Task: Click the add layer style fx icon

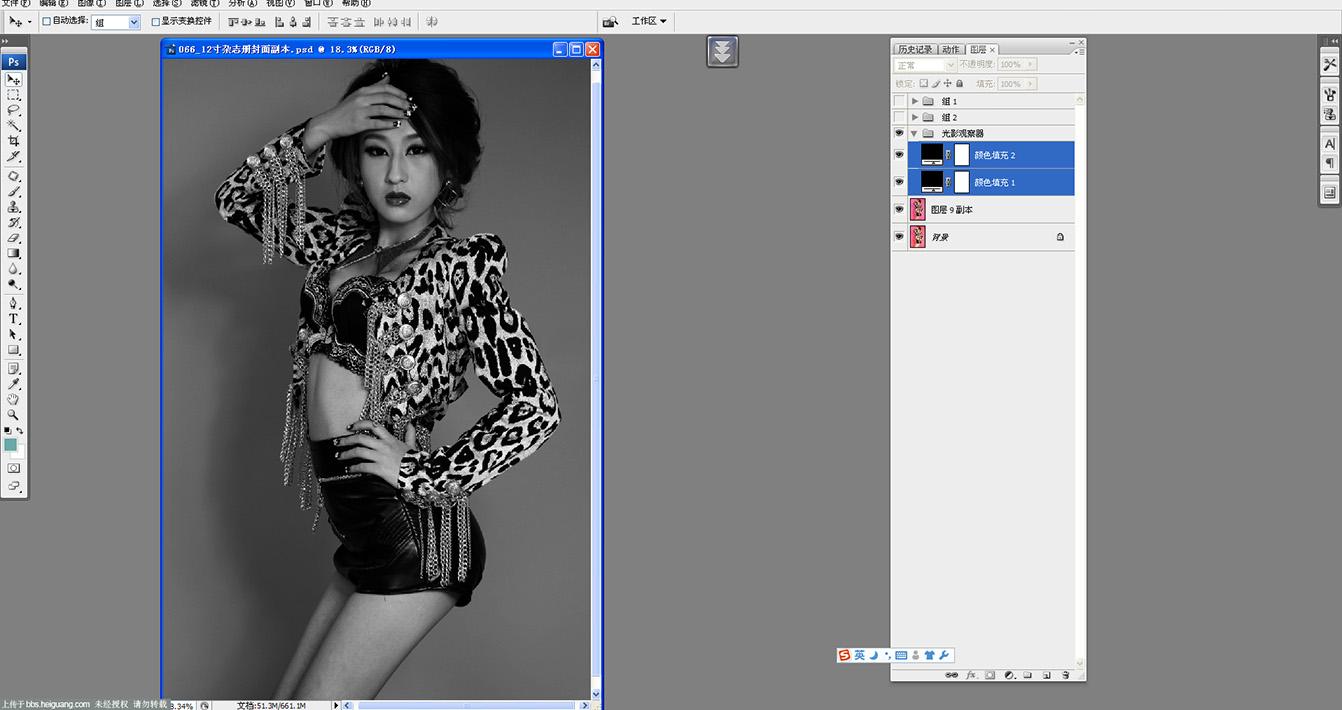Action: [971, 675]
